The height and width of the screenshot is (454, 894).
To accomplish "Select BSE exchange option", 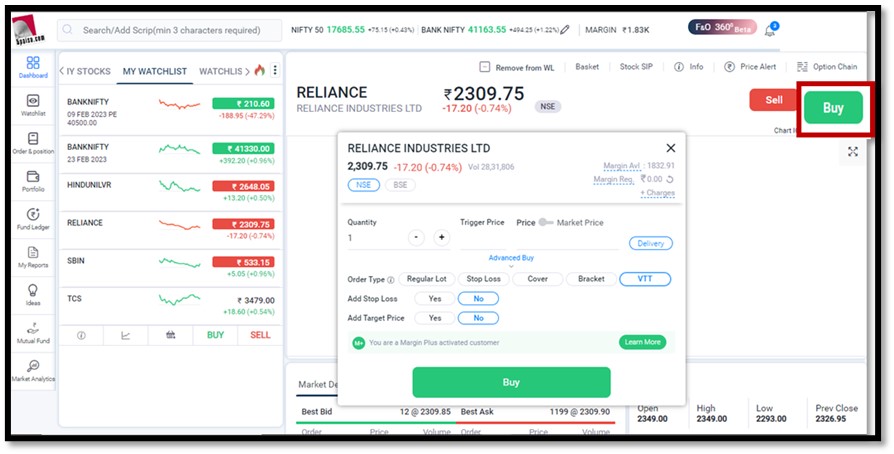I will click(400, 185).
